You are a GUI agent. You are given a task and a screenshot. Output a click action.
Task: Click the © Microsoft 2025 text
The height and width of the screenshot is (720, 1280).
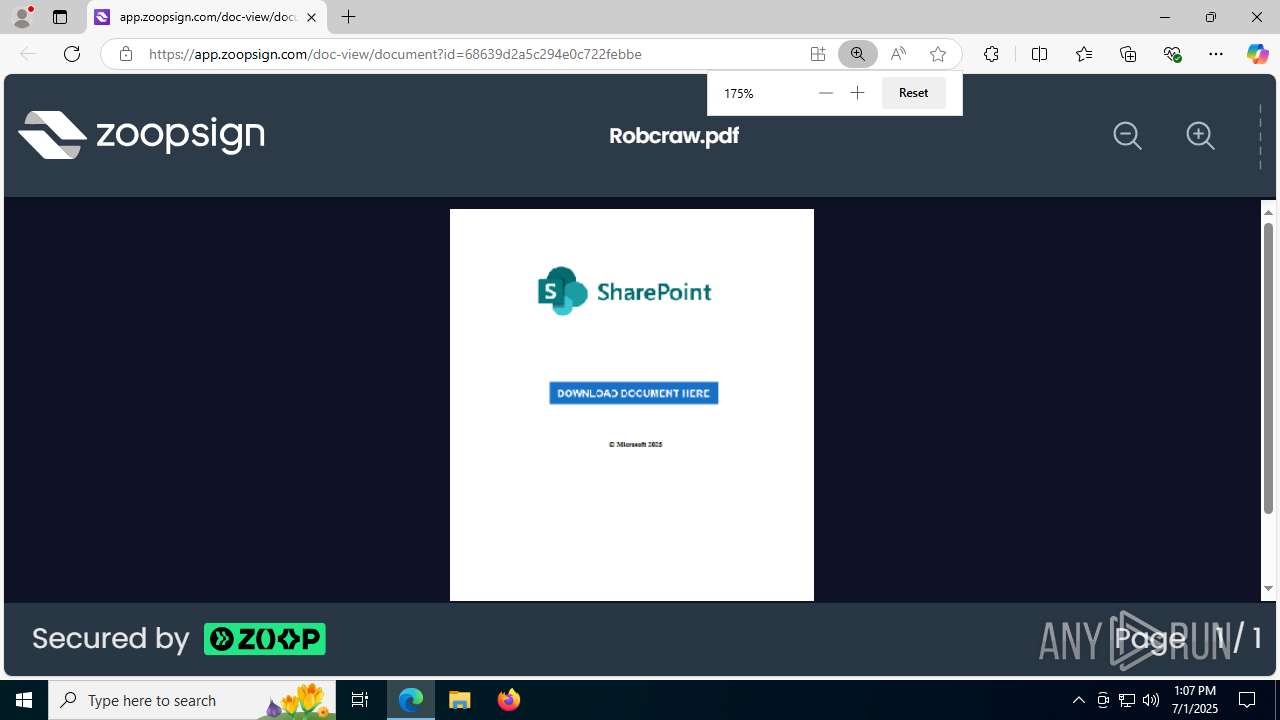[635, 444]
